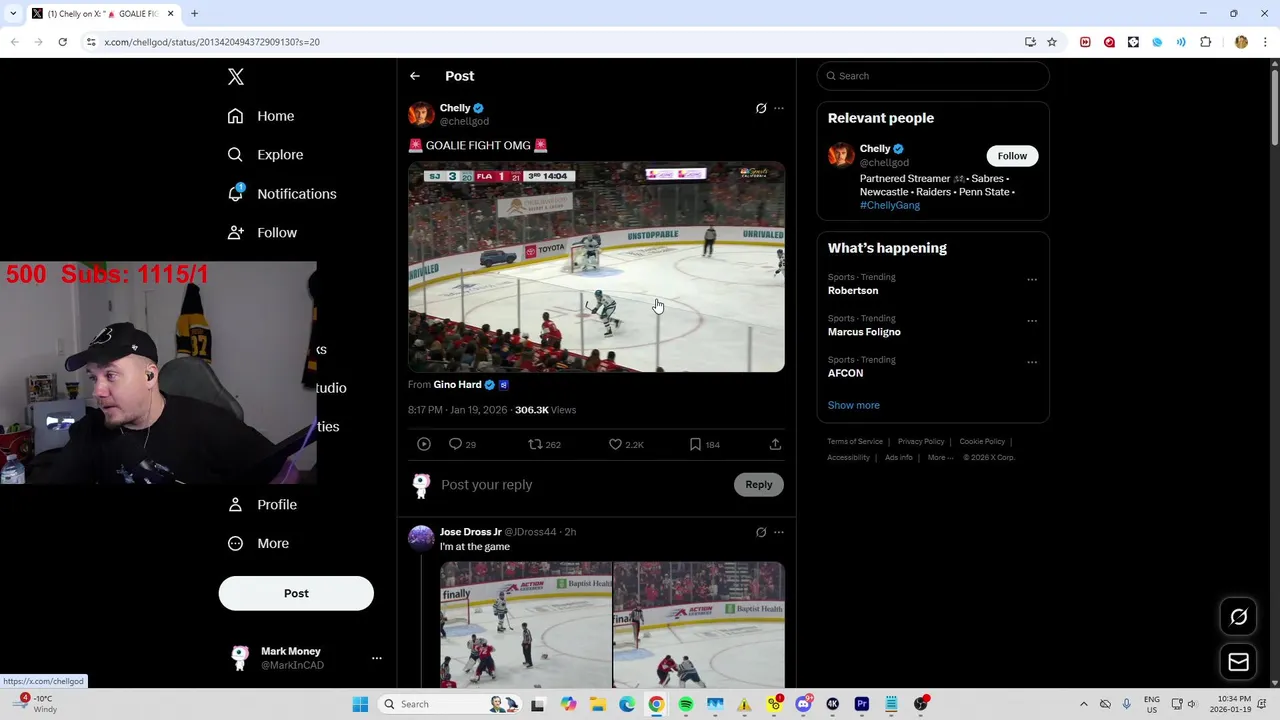Open Profile in X sidebar
This screenshot has height=720, width=1280.
(262, 505)
